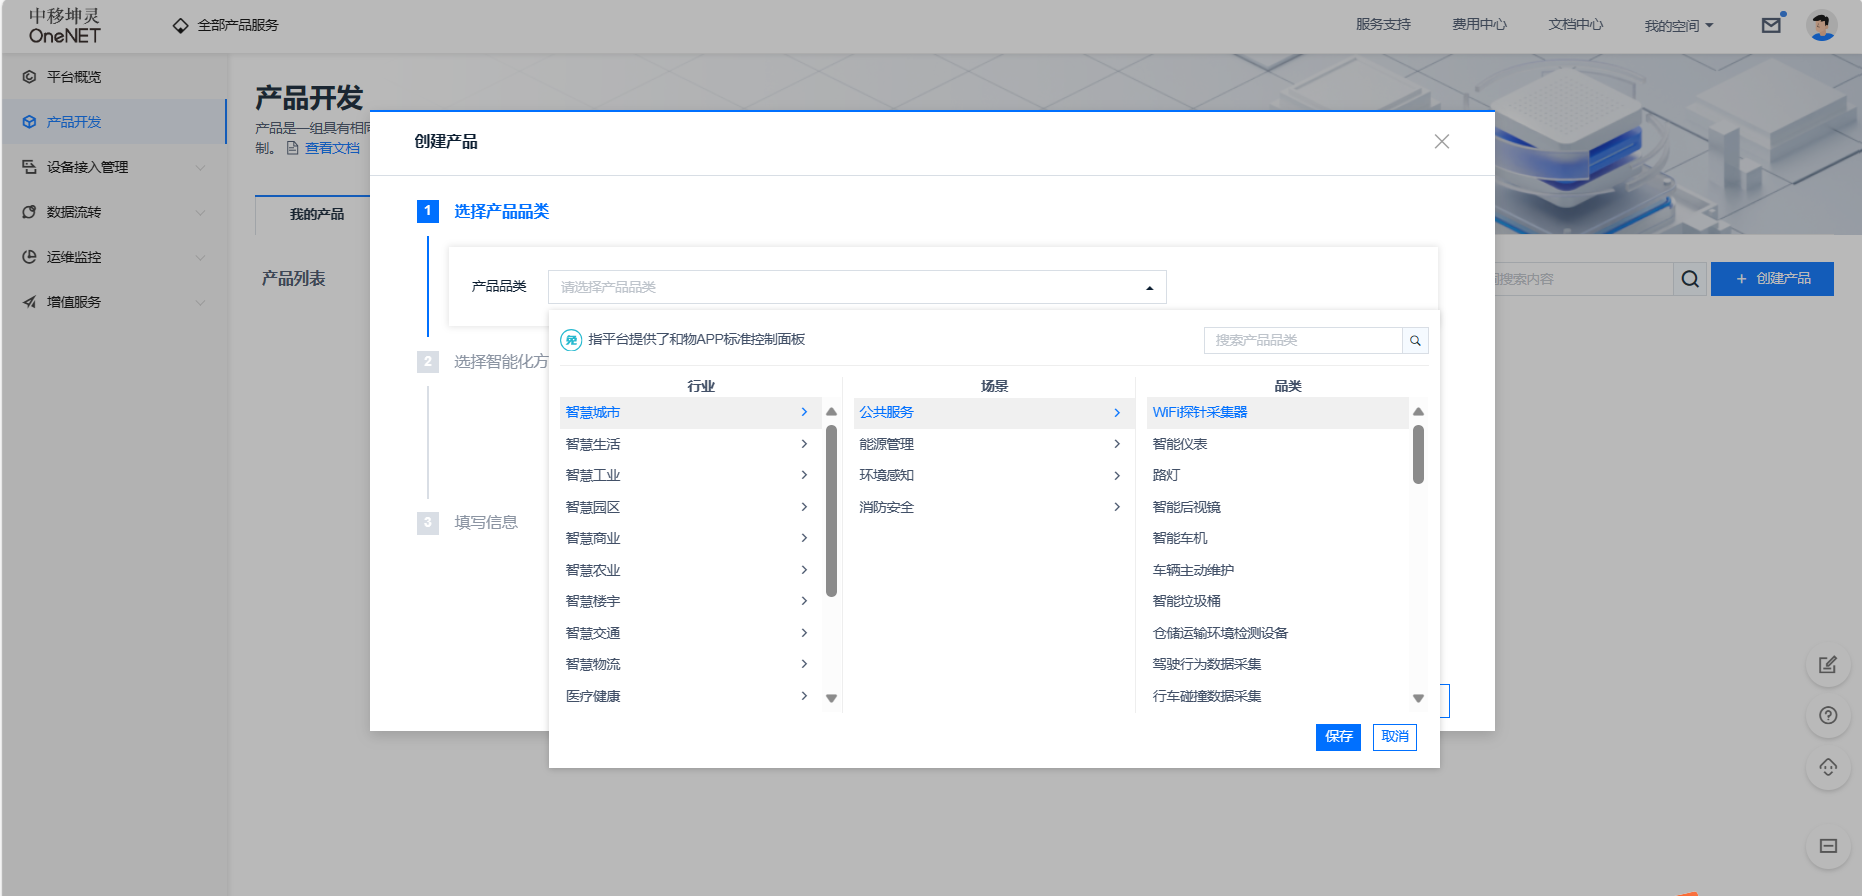Select 能源管理 in the scene column

click(x=886, y=444)
